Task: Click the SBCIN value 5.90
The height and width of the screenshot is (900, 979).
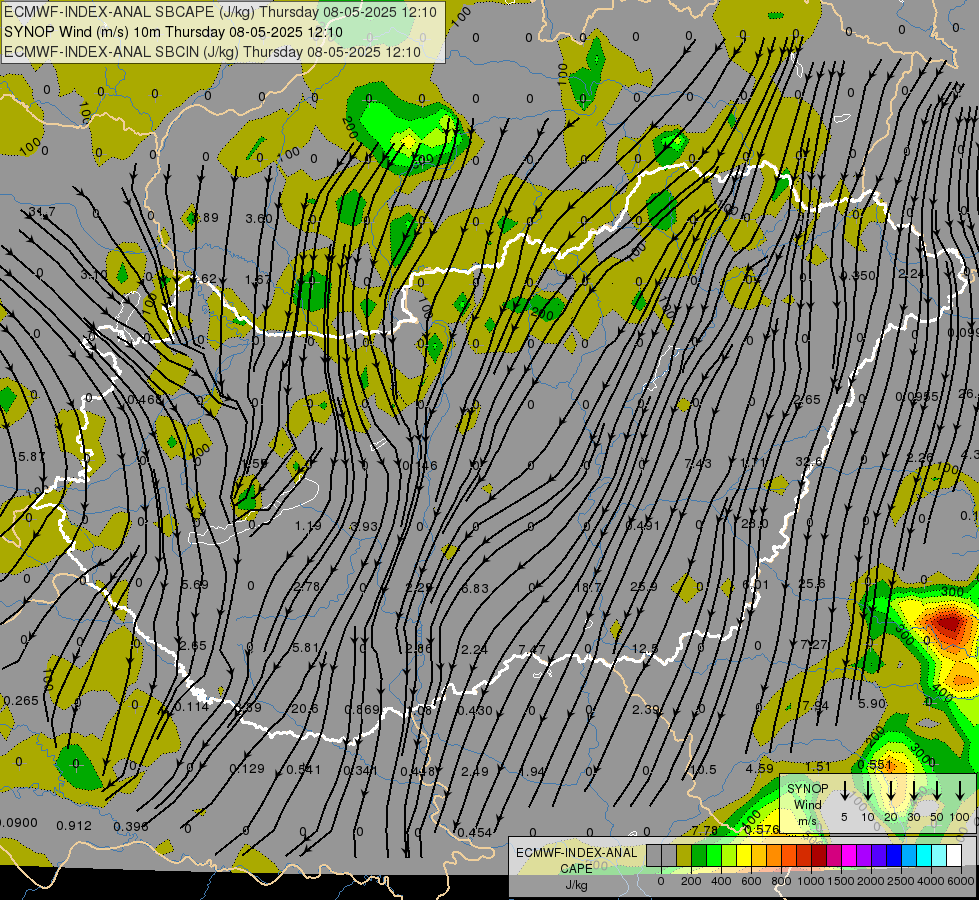Action: tap(872, 704)
